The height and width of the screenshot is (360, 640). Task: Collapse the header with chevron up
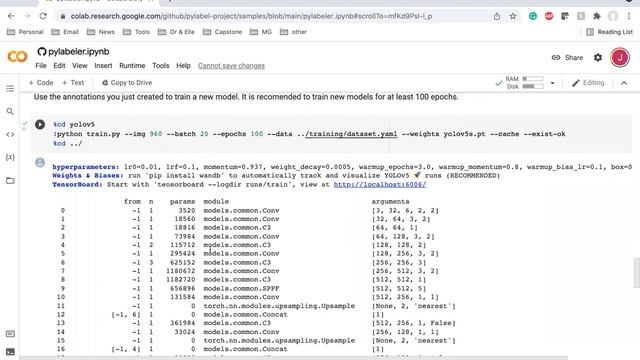pyautogui.click(x=624, y=83)
